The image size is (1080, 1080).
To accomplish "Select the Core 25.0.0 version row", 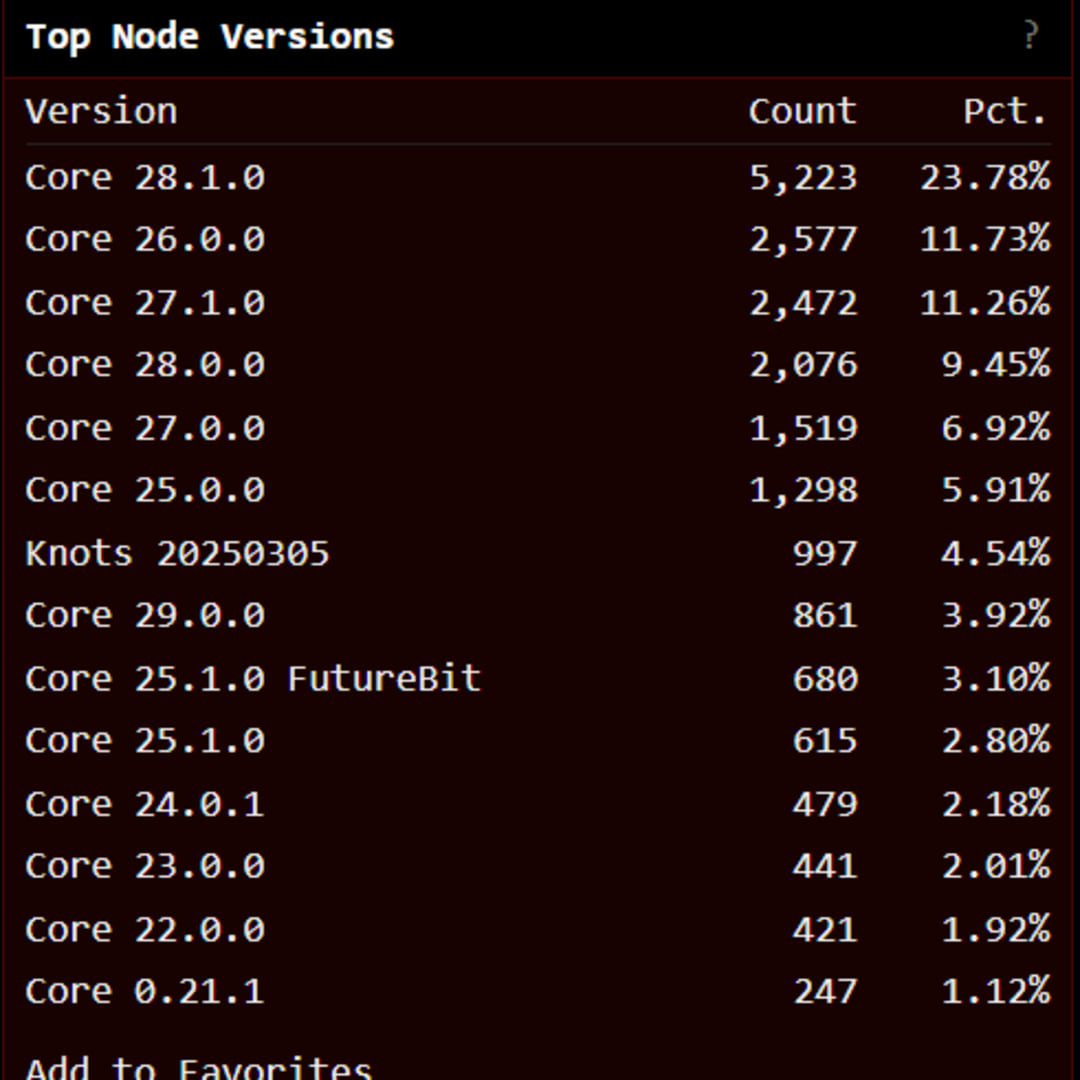I will click(538, 490).
